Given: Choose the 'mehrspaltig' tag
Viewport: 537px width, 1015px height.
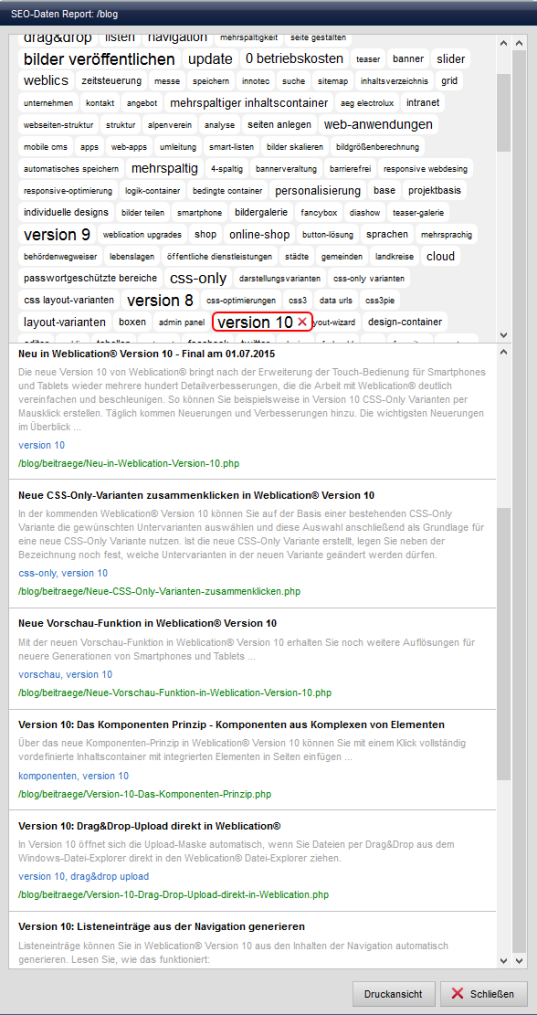Looking at the screenshot, I should click(165, 169).
